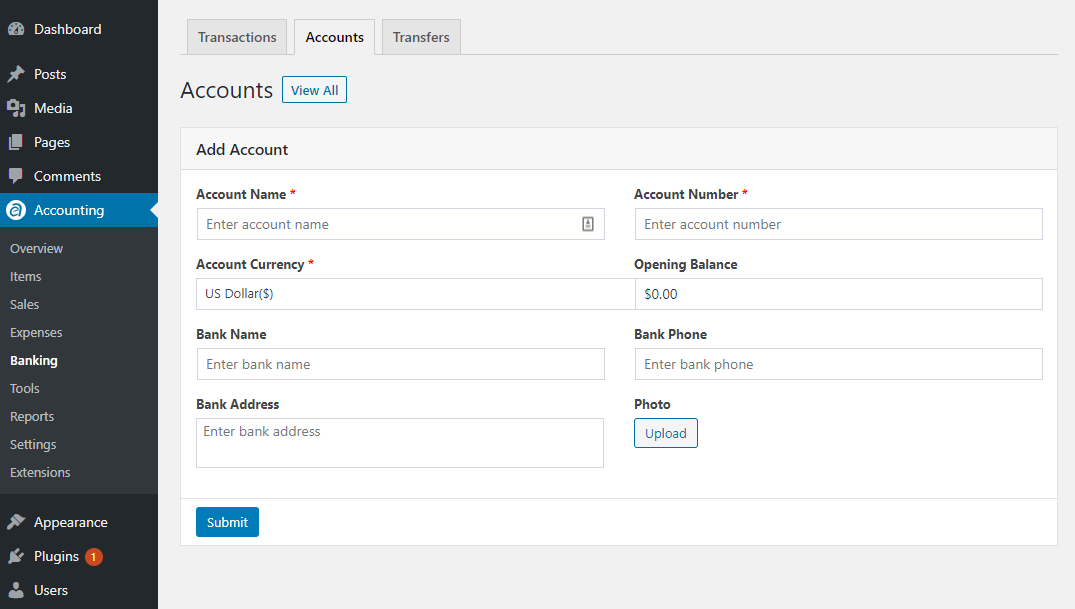The width and height of the screenshot is (1075, 609).
Task: Select the Accounting menu item
Action: pos(79,211)
